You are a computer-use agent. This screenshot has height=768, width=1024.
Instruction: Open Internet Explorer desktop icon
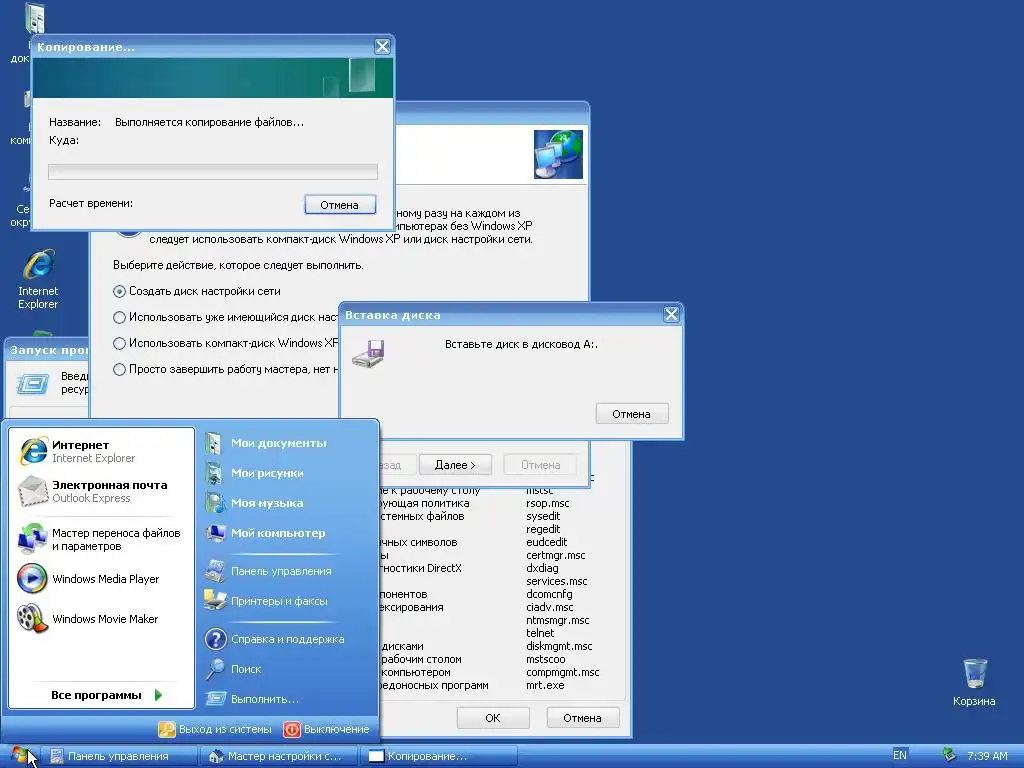coord(38,279)
